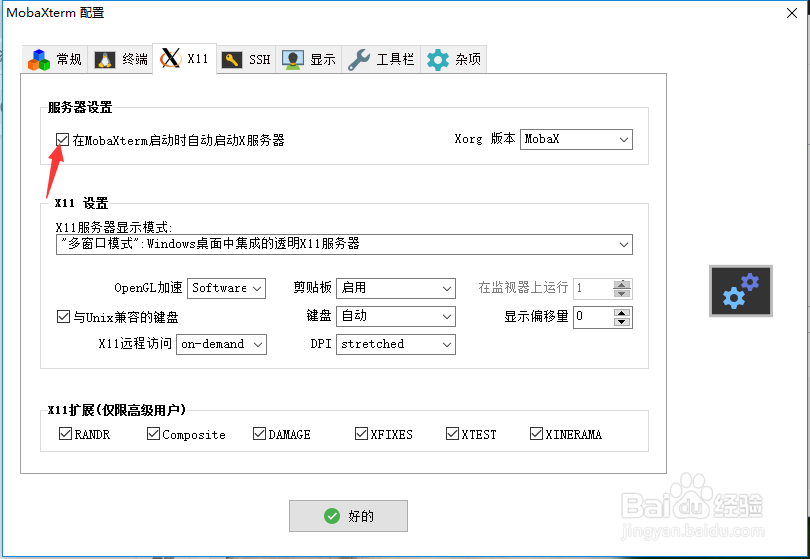Click the OpenGL加速 label
The image size is (810, 559).
[148, 288]
